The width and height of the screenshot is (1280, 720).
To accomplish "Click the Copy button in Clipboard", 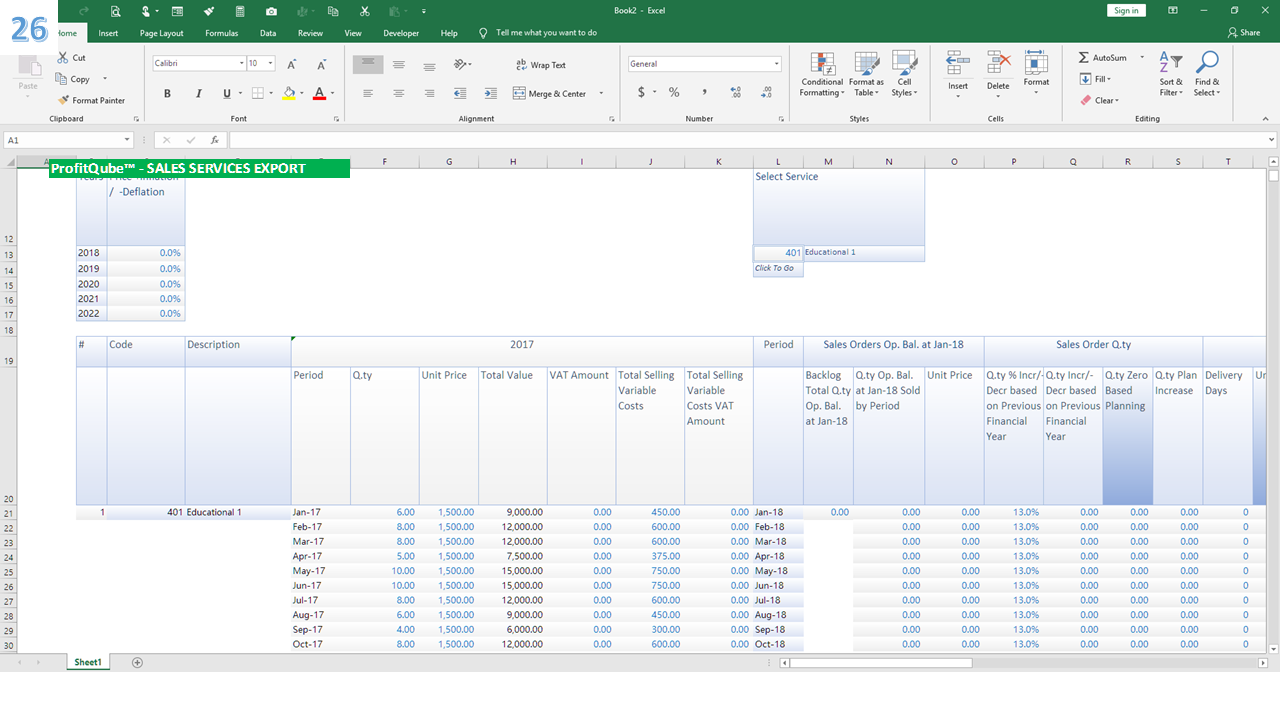I will point(73,79).
